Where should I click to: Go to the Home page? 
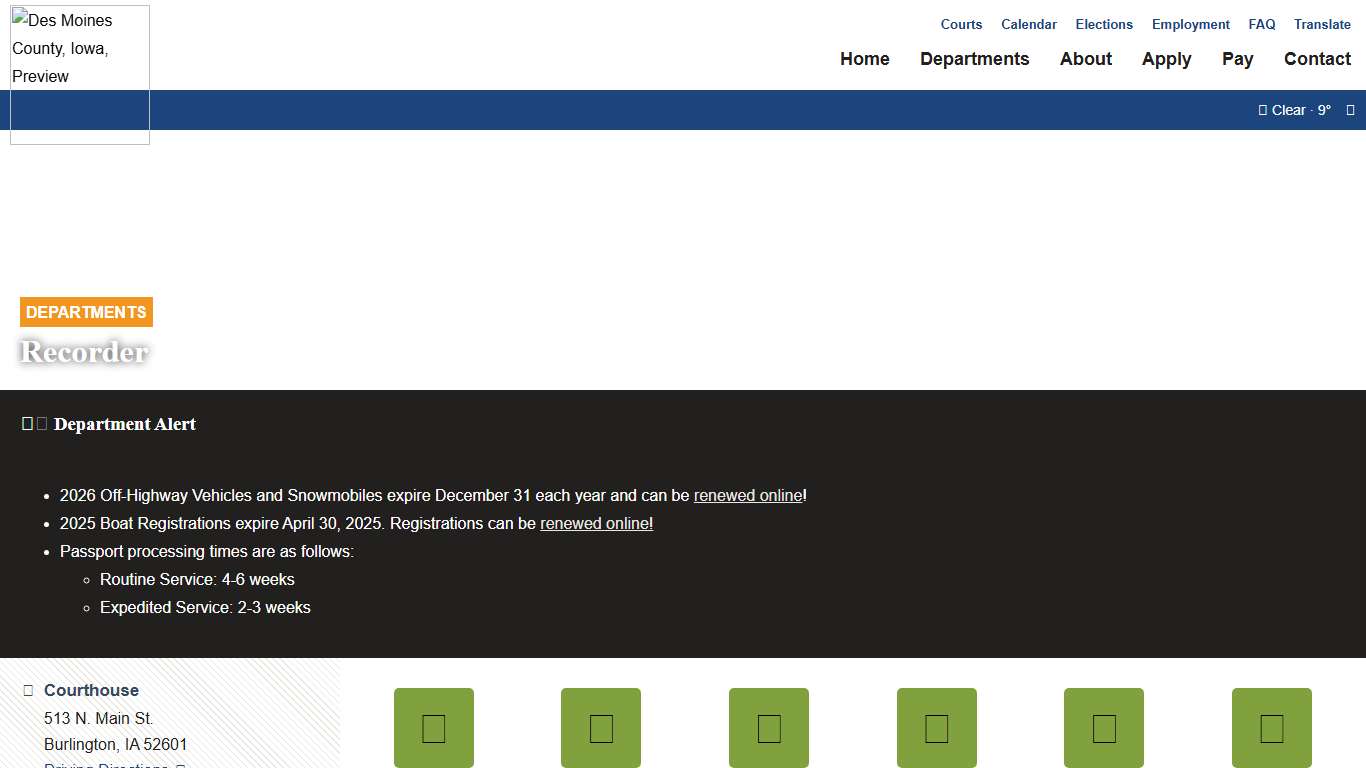(864, 59)
